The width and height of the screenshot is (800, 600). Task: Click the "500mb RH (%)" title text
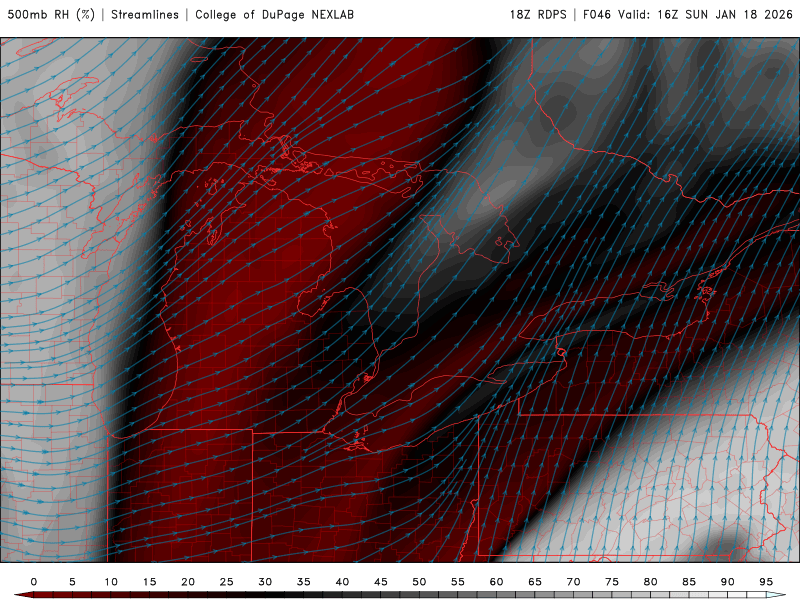coord(51,14)
